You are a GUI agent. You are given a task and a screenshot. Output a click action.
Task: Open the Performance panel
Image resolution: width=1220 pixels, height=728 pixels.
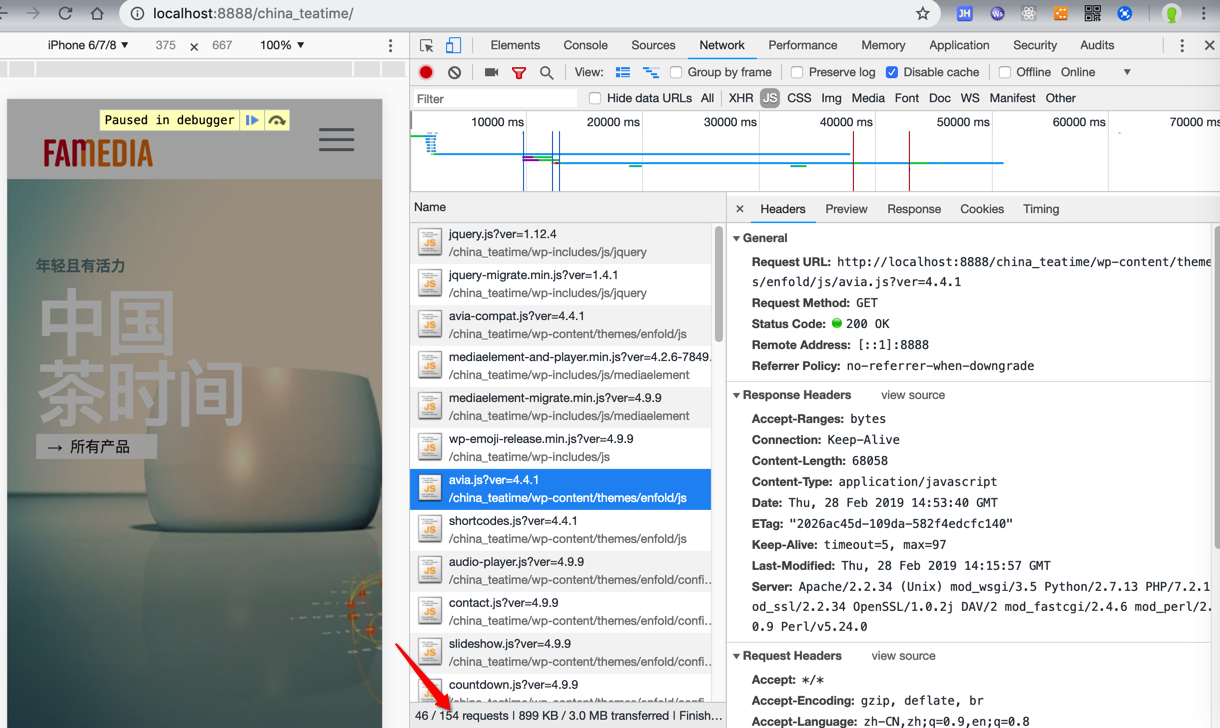tap(803, 46)
